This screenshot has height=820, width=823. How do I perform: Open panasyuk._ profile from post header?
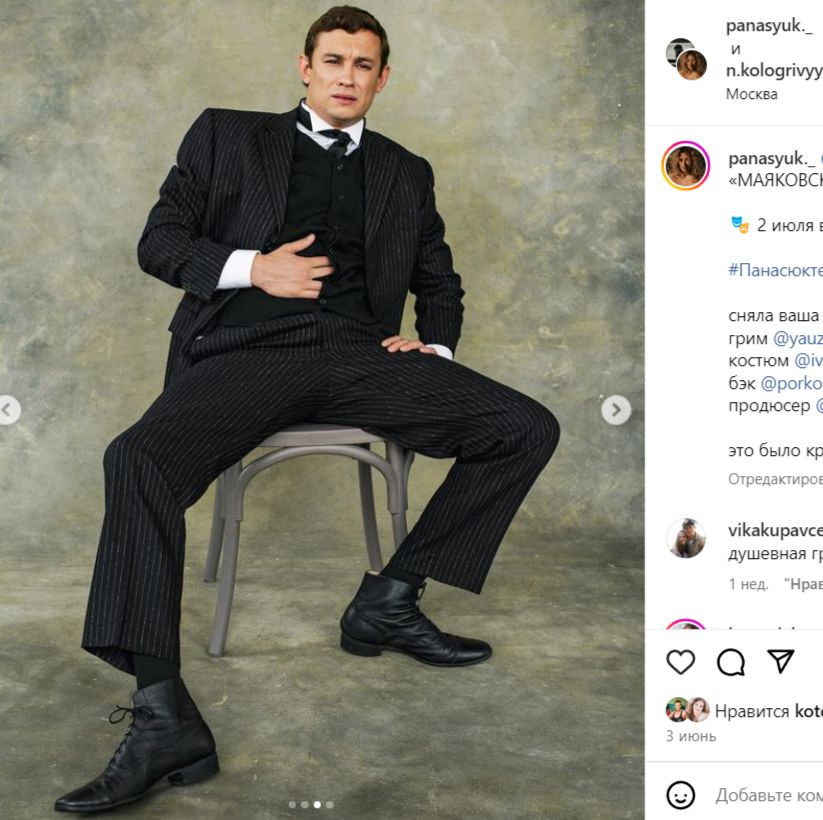[x=768, y=26]
